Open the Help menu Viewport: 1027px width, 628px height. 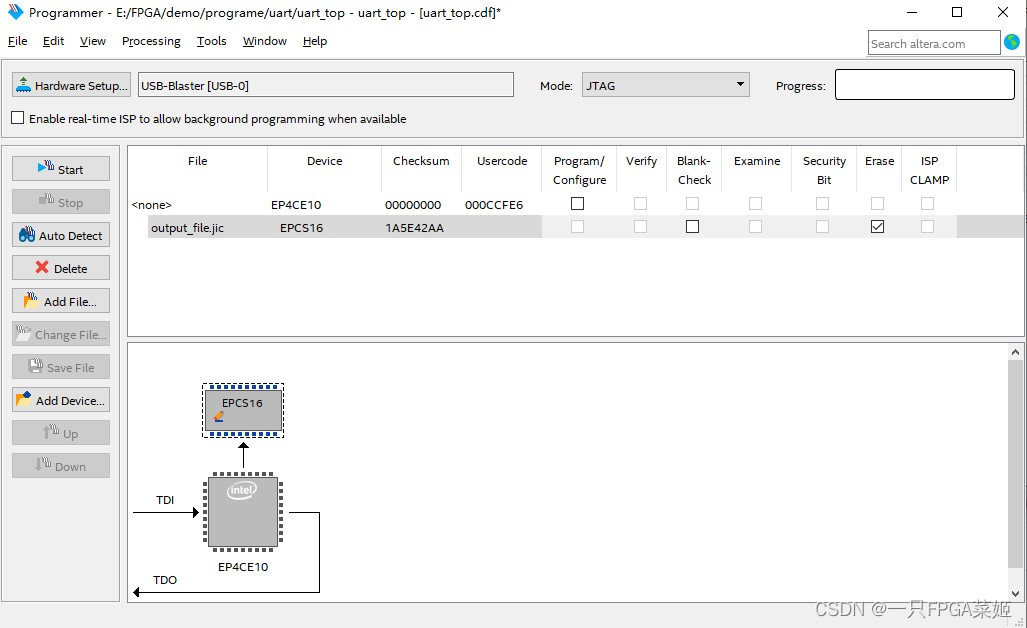point(314,41)
